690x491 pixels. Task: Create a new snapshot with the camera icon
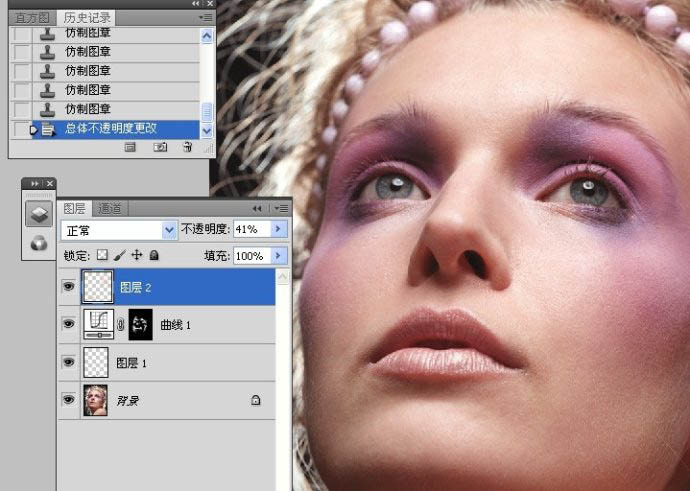pyautogui.click(x=160, y=147)
